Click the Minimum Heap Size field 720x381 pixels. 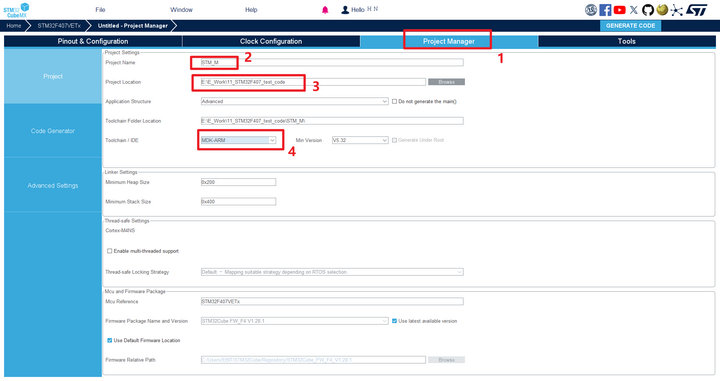pos(238,182)
